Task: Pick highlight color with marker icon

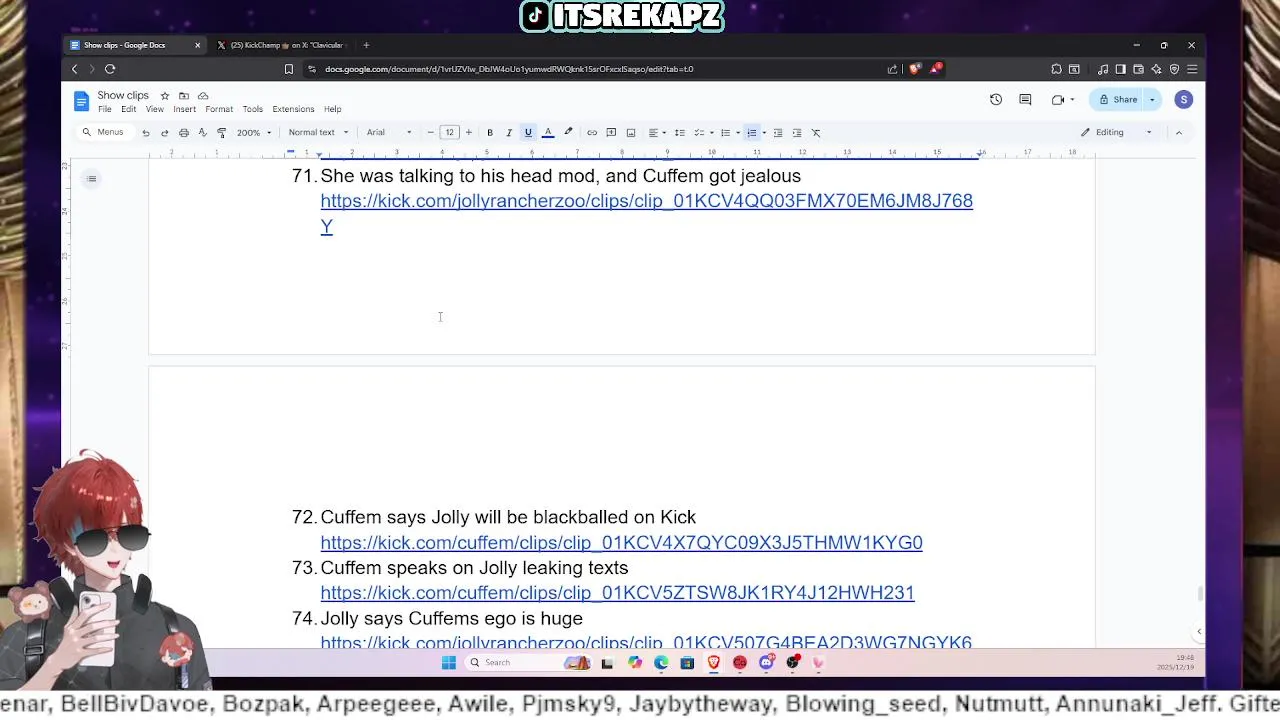Action: [568, 133]
